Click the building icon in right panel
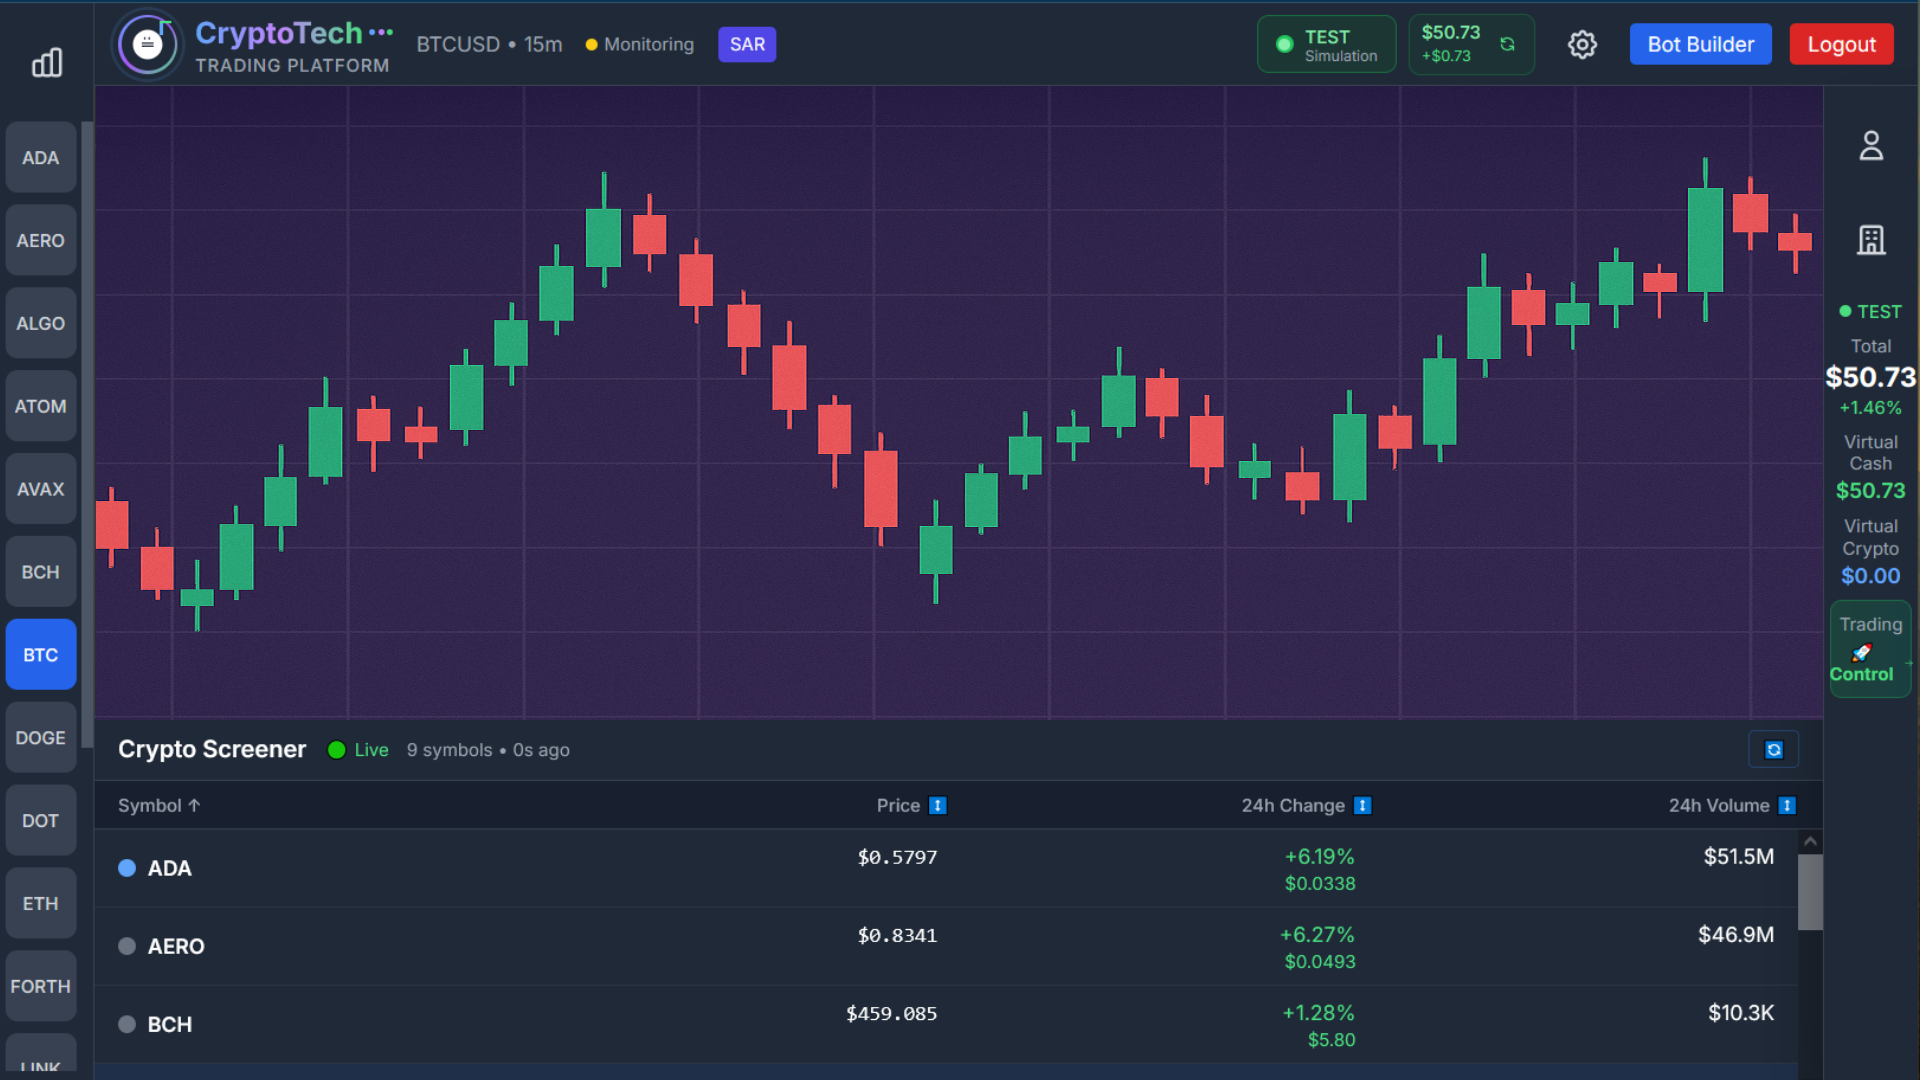 (1871, 240)
